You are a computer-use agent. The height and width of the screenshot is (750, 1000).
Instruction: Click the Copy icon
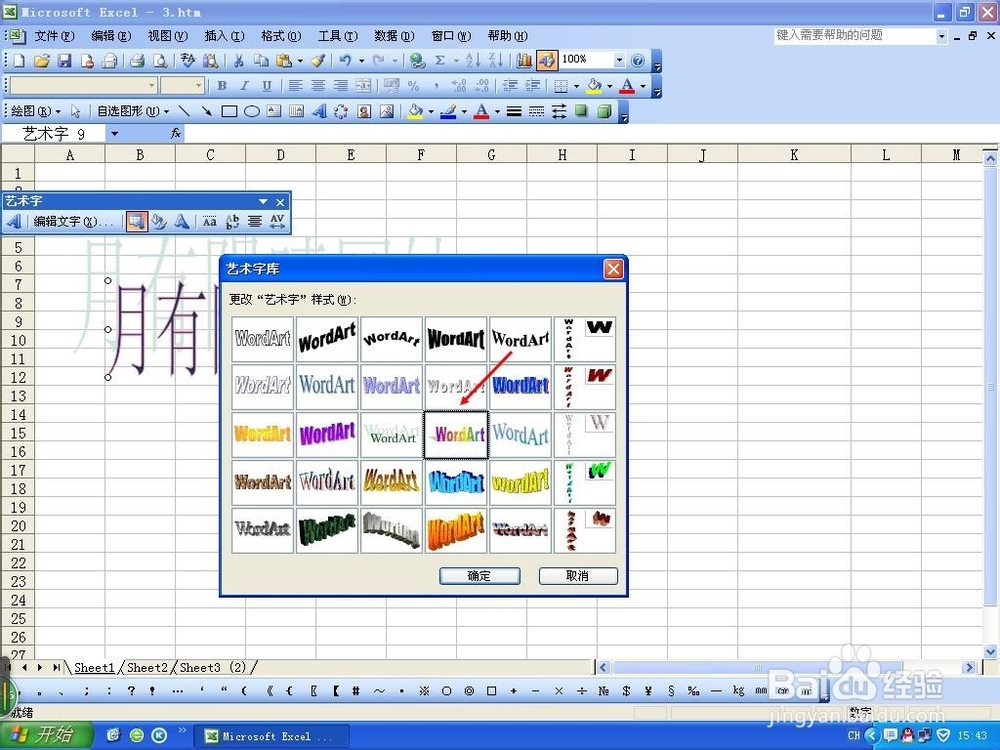261,61
